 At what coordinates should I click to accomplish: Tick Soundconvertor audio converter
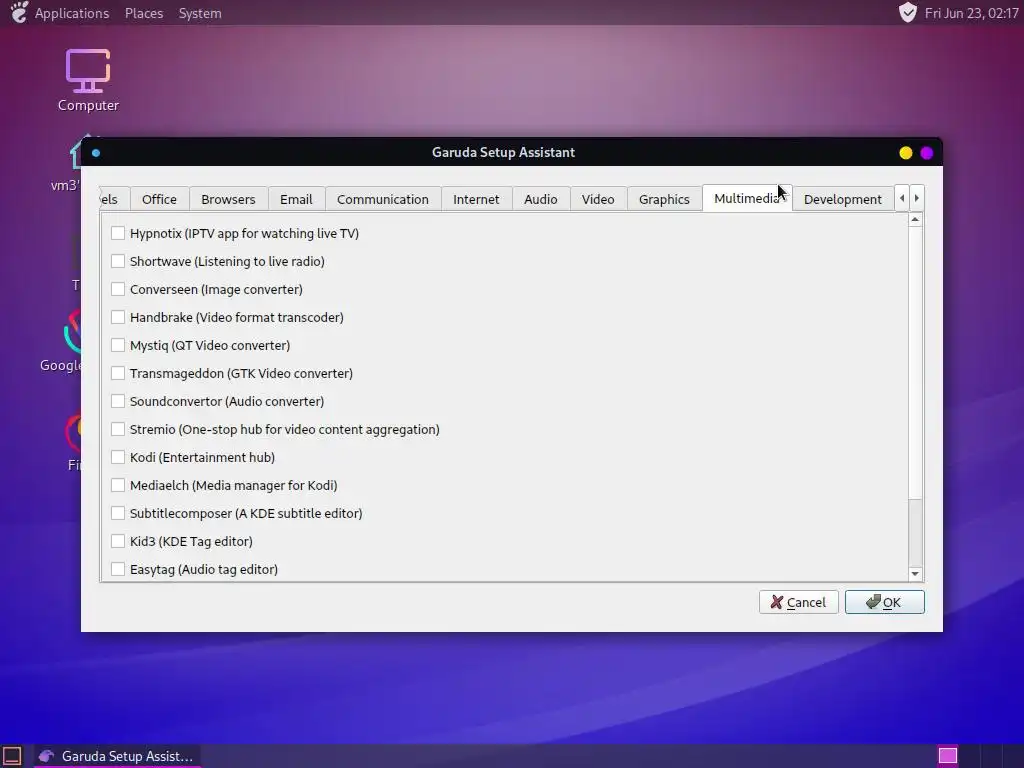pyautogui.click(x=118, y=401)
